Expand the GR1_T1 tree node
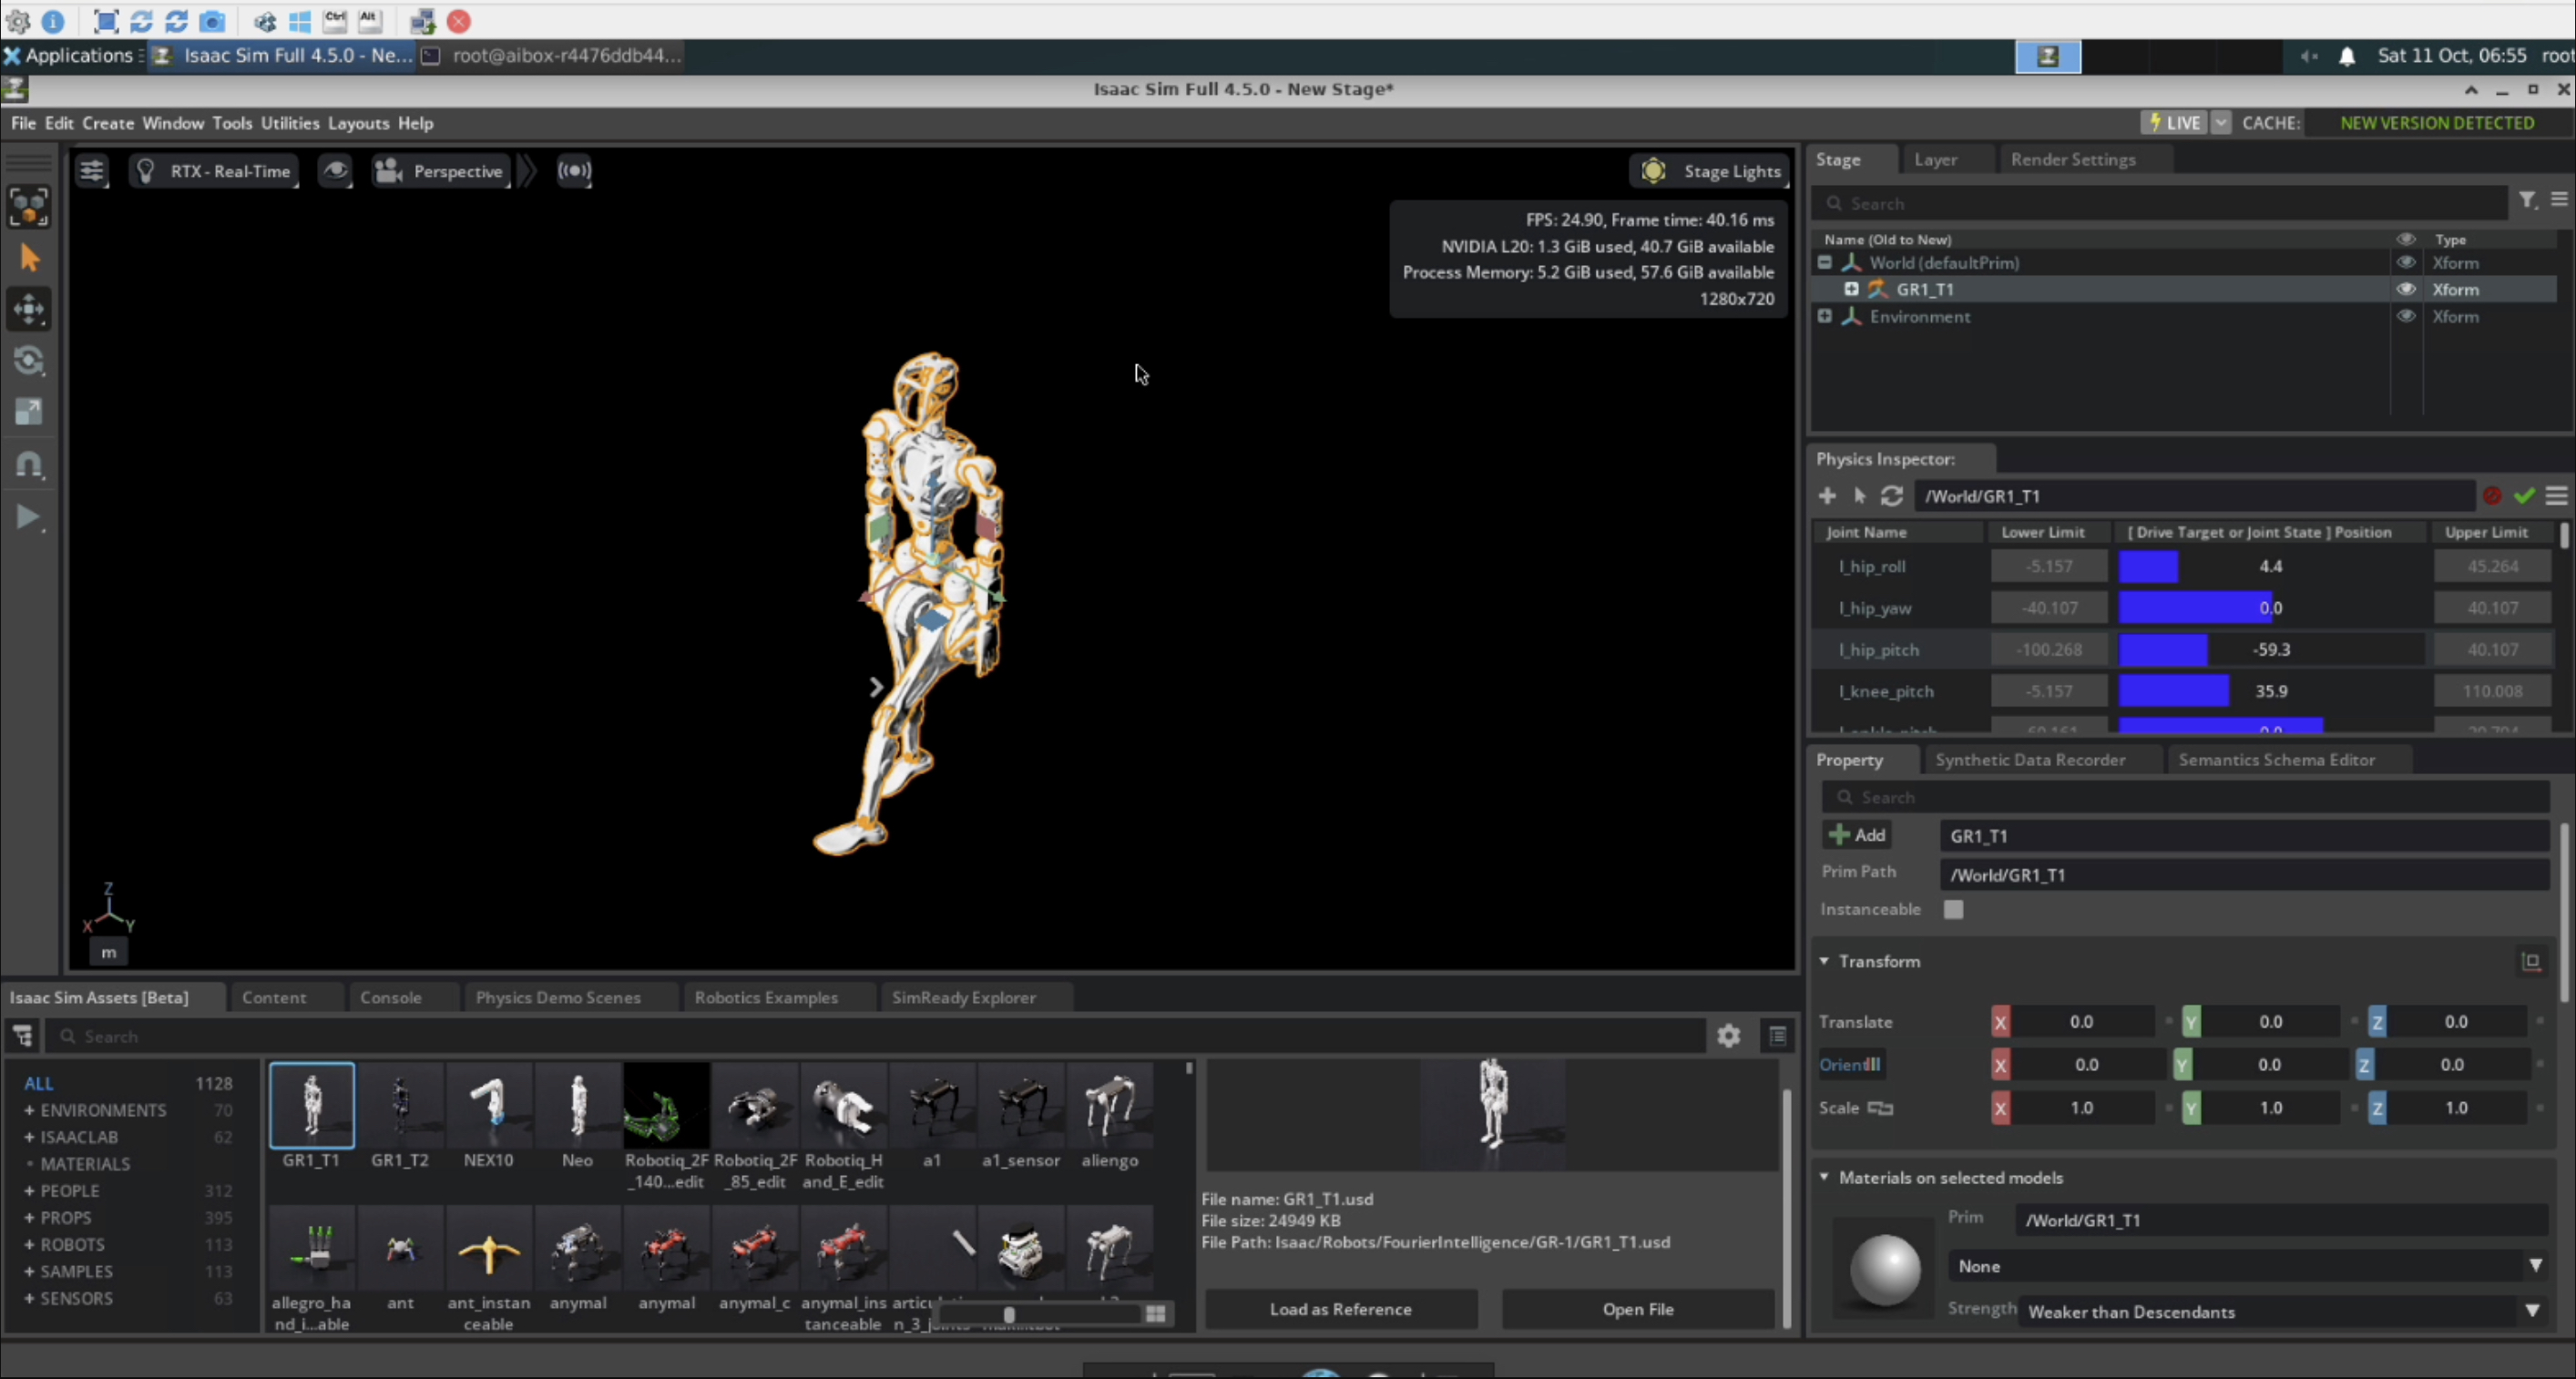Image resolution: width=2576 pixels, height=1379 pixels. (1851, 289)
